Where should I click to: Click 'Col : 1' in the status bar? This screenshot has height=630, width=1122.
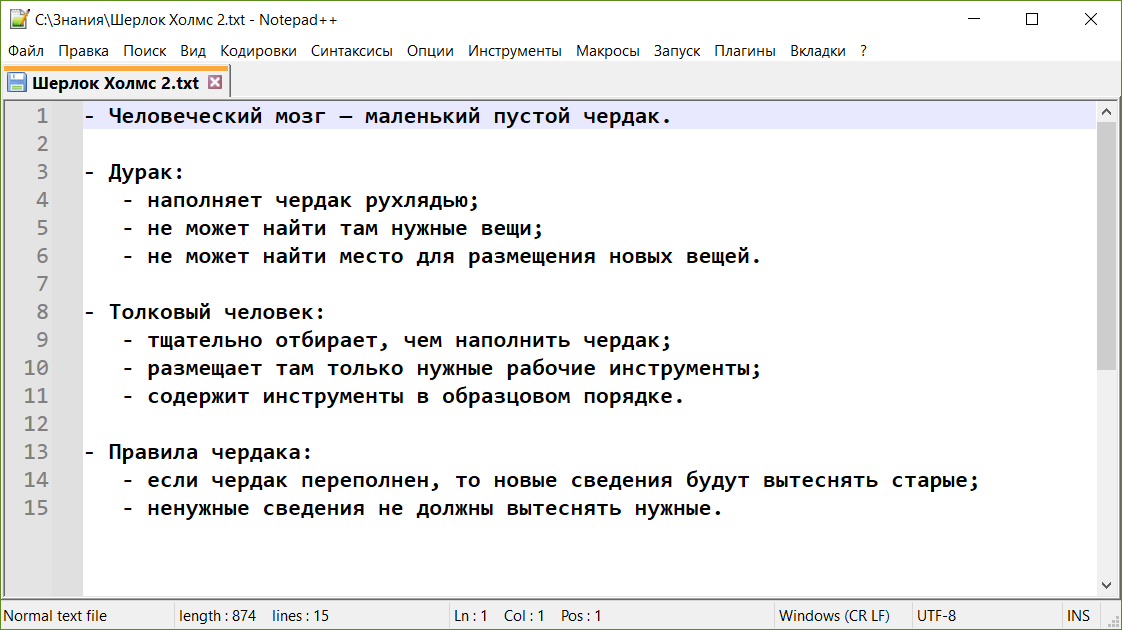tap(524, 616)
